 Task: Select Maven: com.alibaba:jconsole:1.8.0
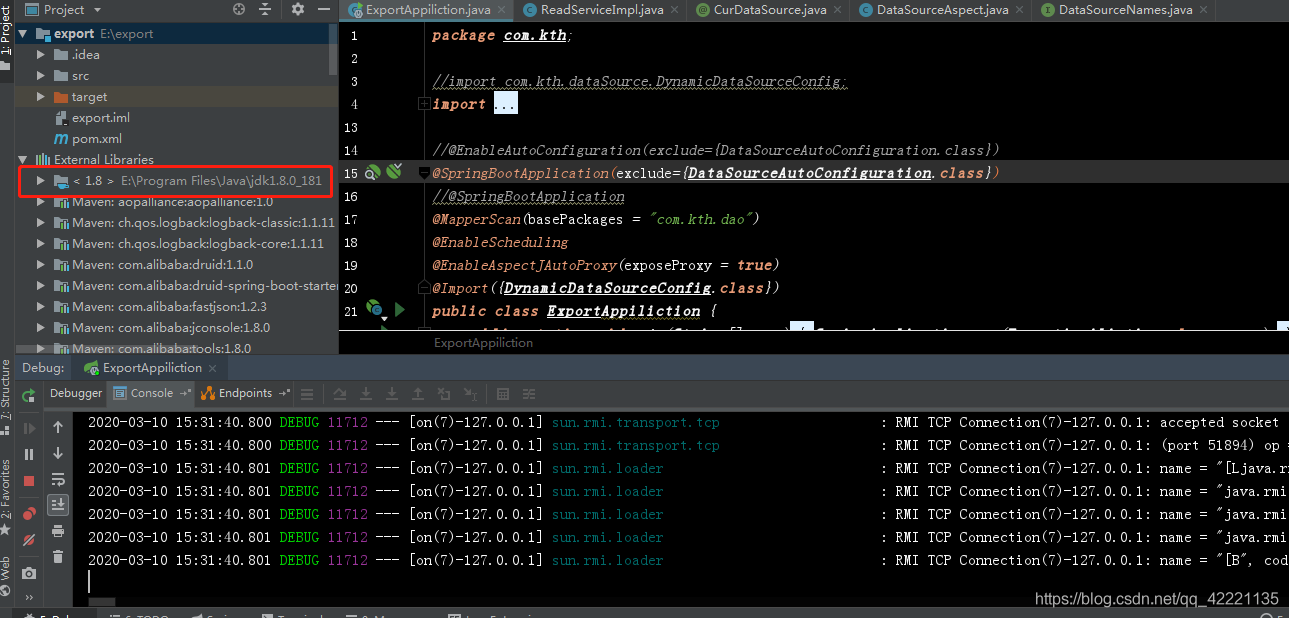click(x=171, y=327)
